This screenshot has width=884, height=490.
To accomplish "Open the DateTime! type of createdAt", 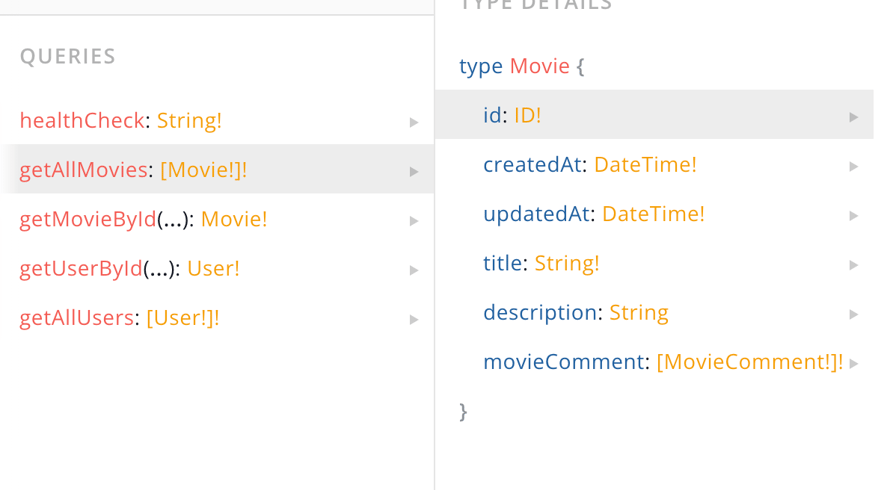I will click(x=645, y=165).
